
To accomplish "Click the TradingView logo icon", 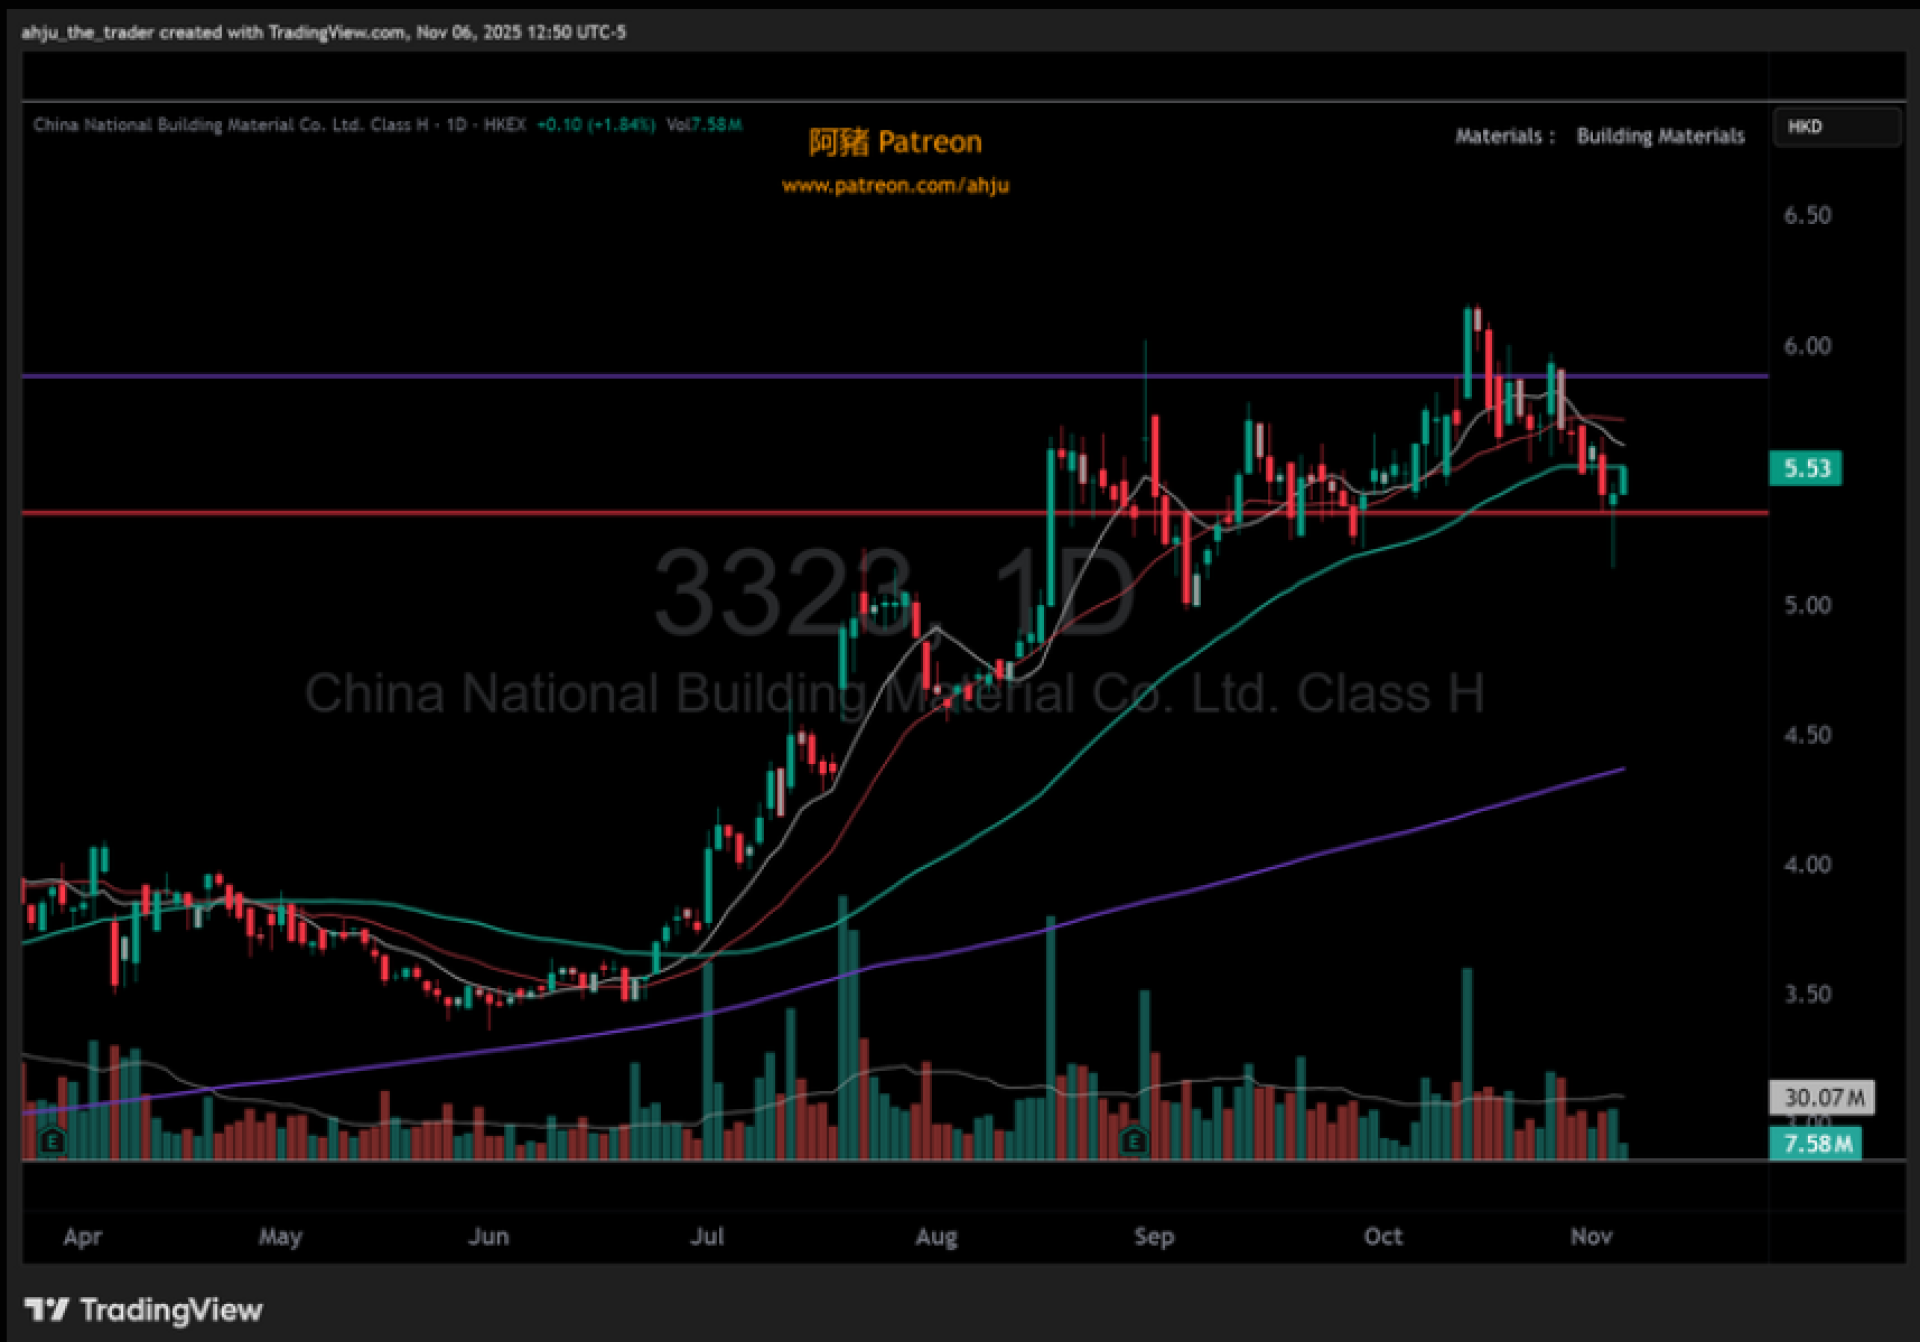I will pyautogui.click(x=46, y=1309).
